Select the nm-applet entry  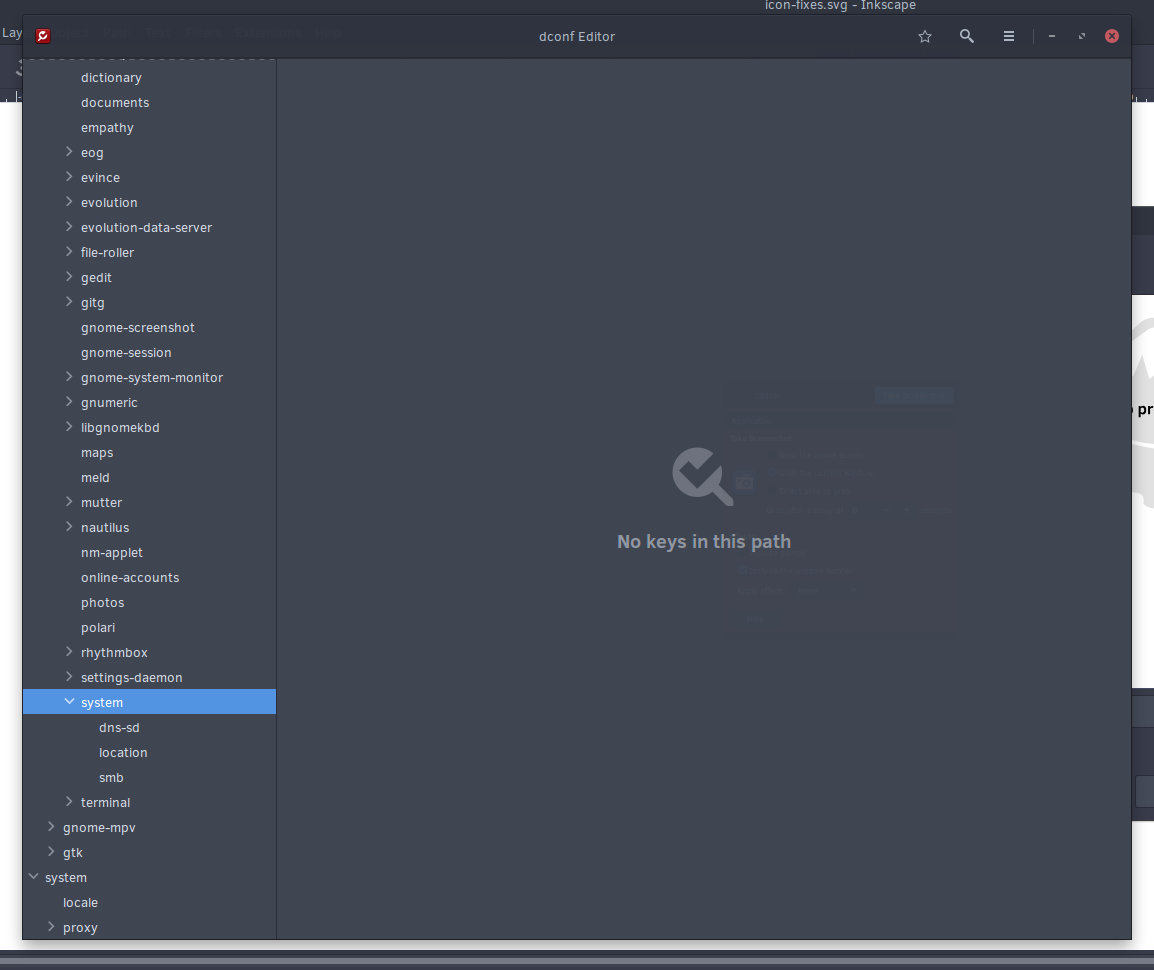click(112, 553)
